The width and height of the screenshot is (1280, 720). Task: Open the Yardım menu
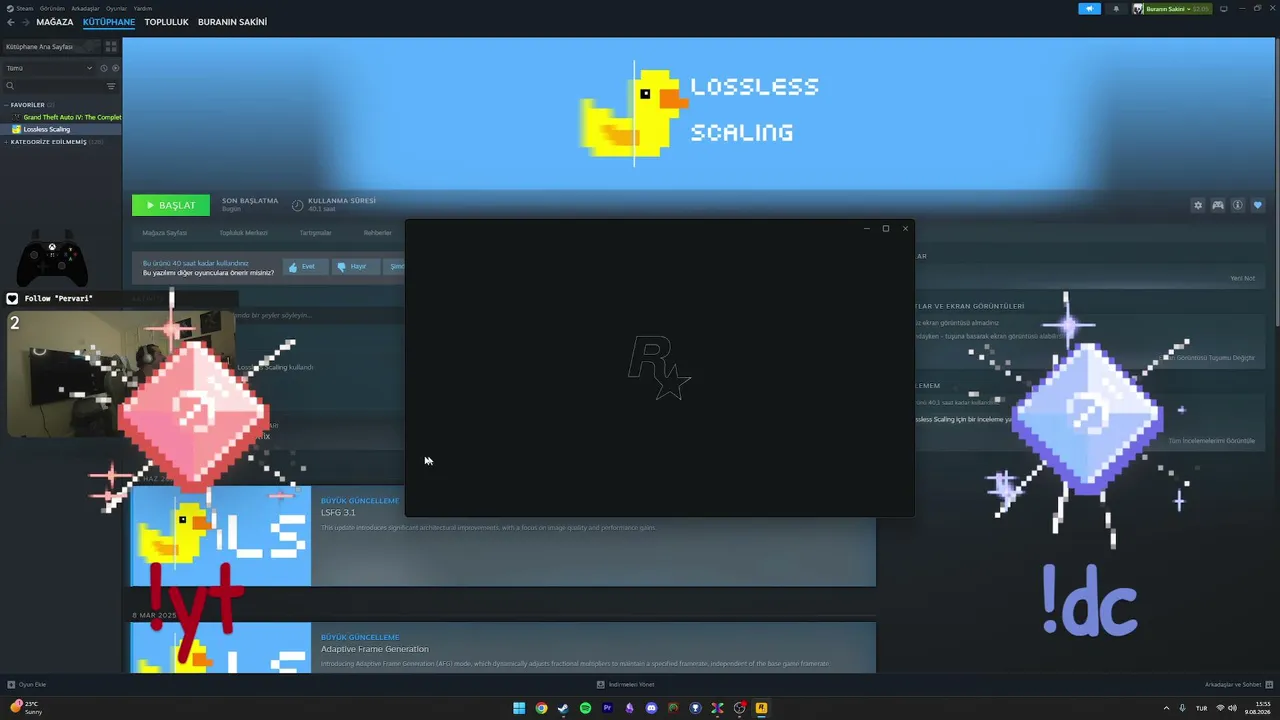pos(143,8)
